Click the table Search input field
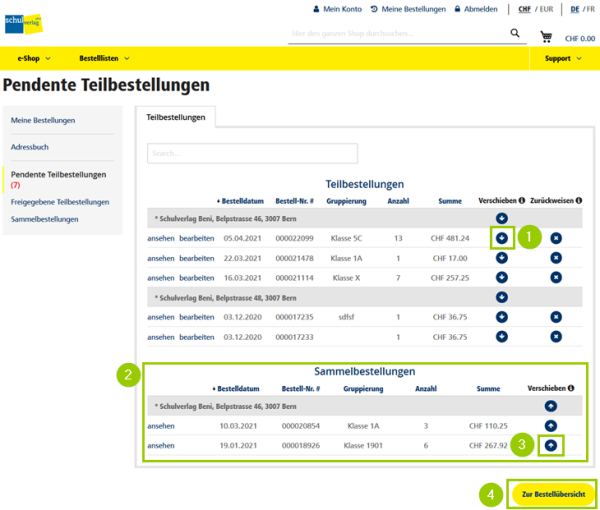The height and width of the screenshot is (510, 600). point(252,153)
